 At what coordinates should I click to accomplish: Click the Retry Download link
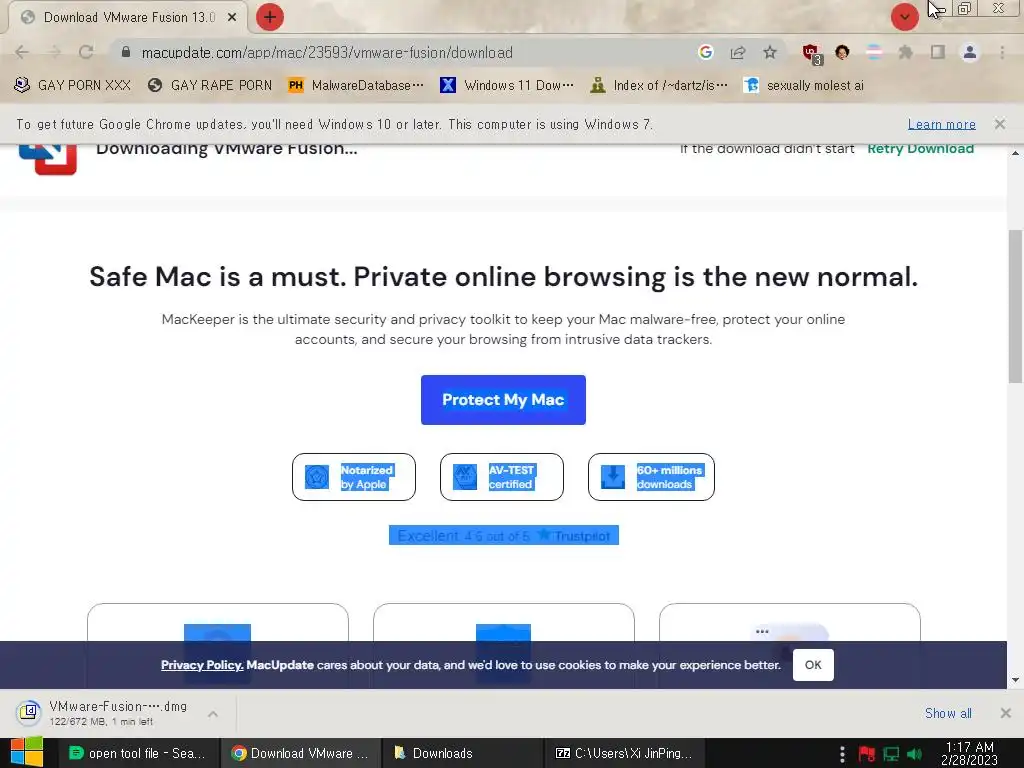click(920, 149)
